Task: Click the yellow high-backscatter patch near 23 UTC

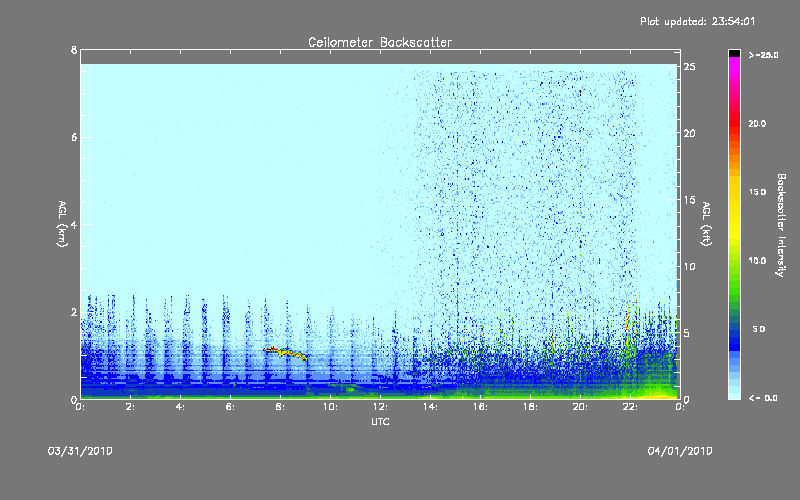Action: click(x=657, y=396)
